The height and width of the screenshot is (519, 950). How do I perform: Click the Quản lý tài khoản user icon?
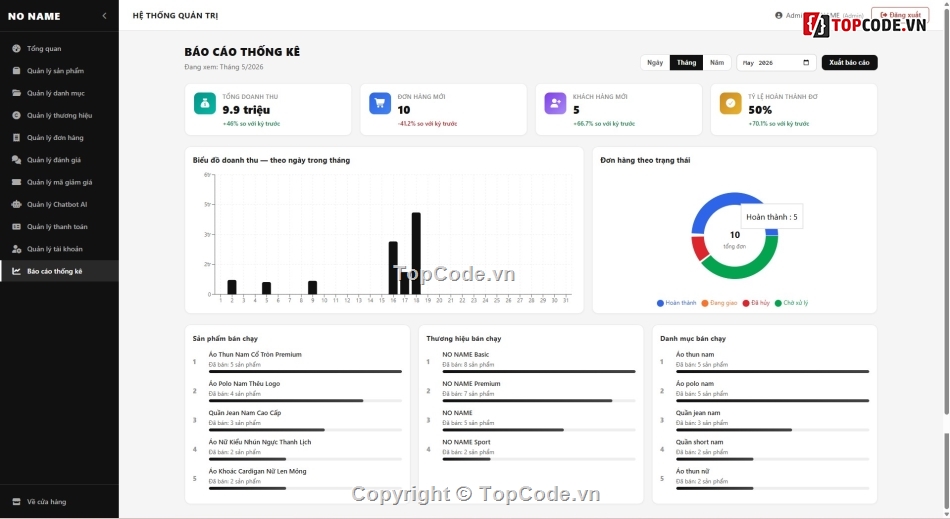pyautogui.click(x=16, y=249)
